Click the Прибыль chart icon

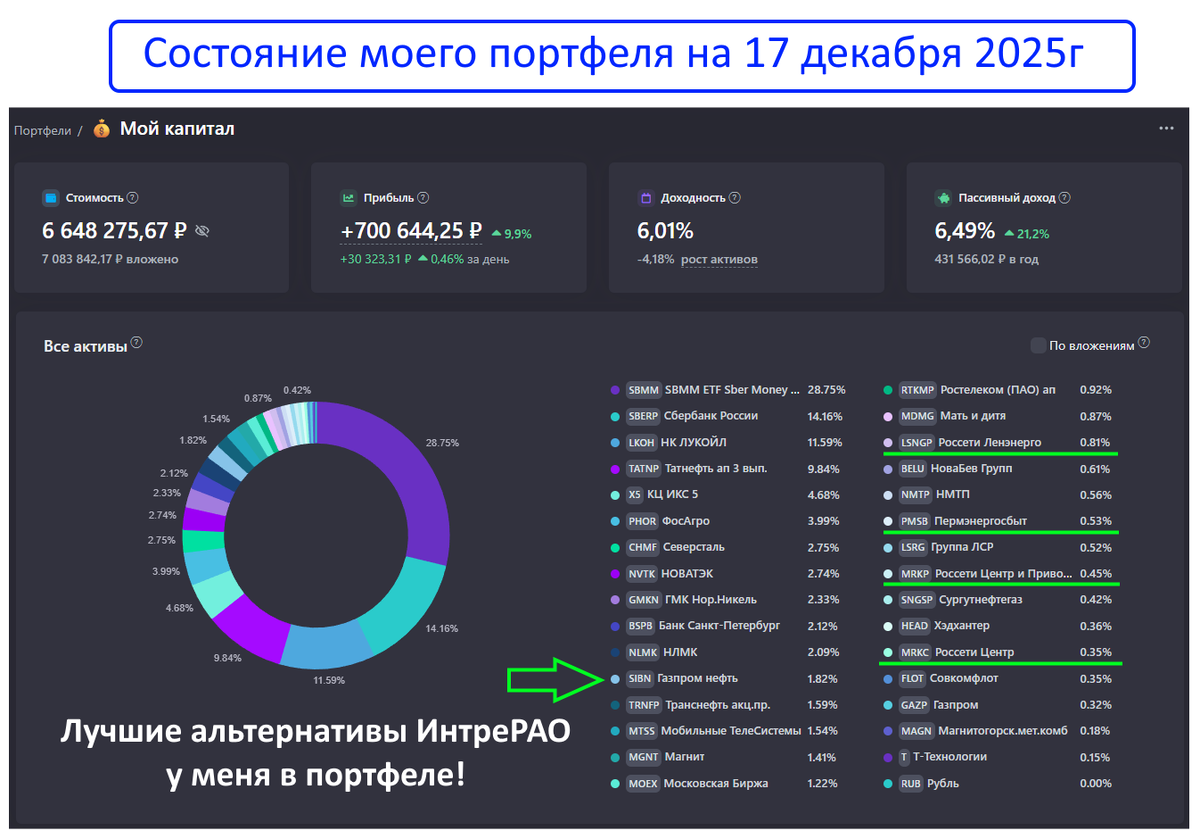click(x=348, y=198)
